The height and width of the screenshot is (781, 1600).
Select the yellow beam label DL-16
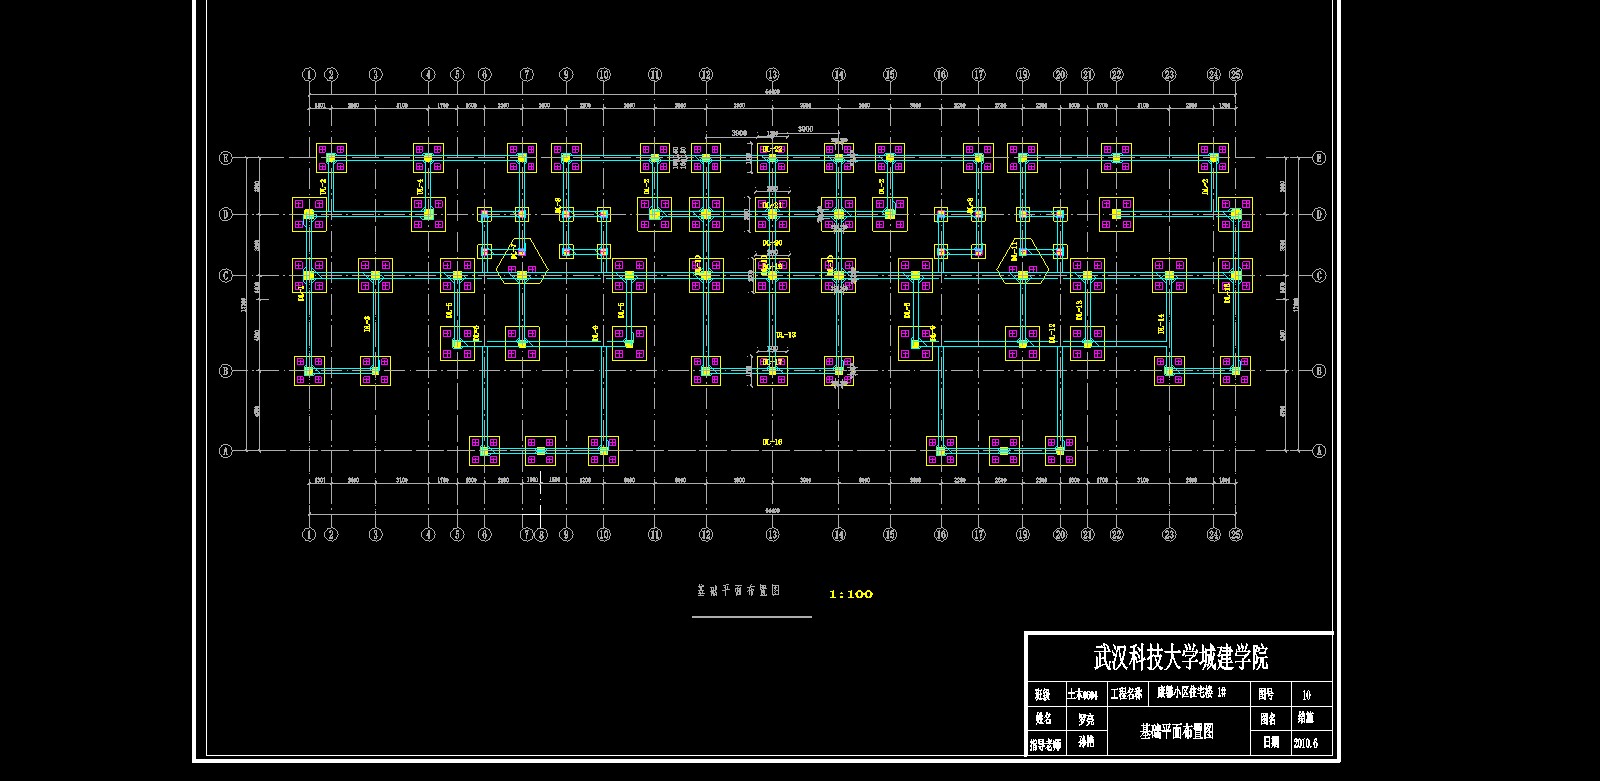click(772, 442)
